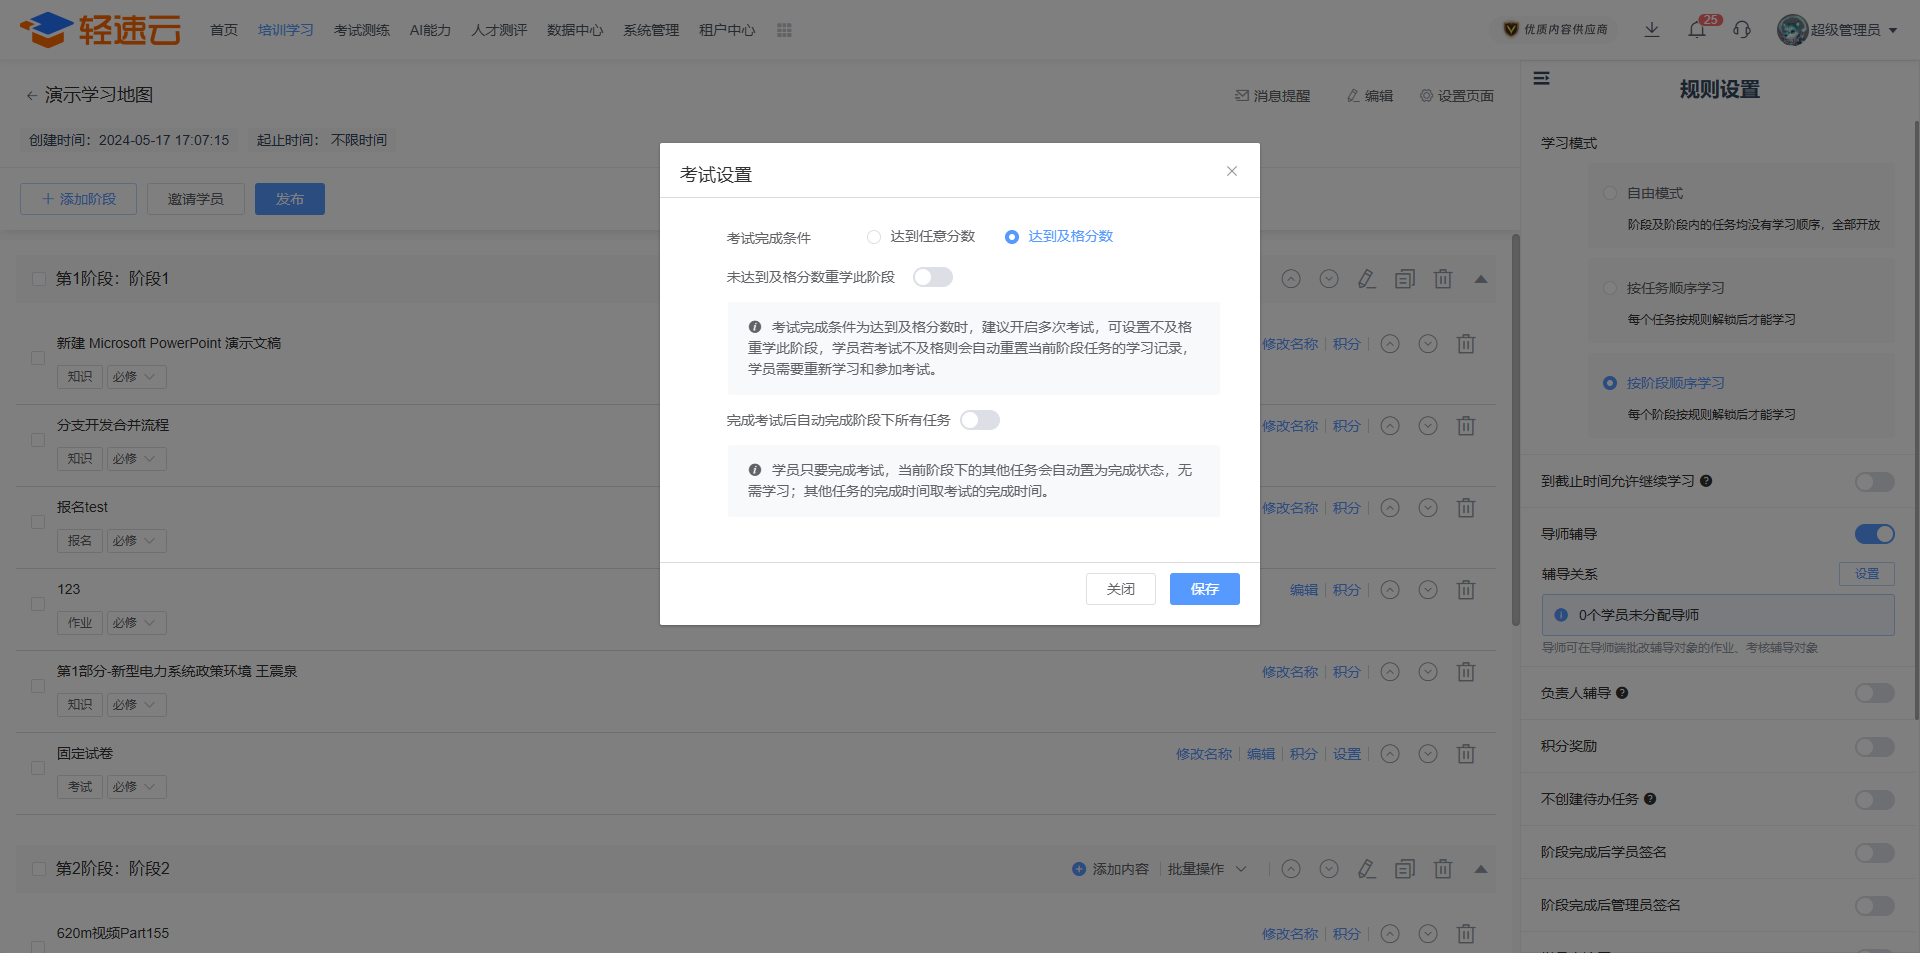Go to the 数据中心 menu
The height and width of the screenshot is (953, 1920).
click(575, 30)
